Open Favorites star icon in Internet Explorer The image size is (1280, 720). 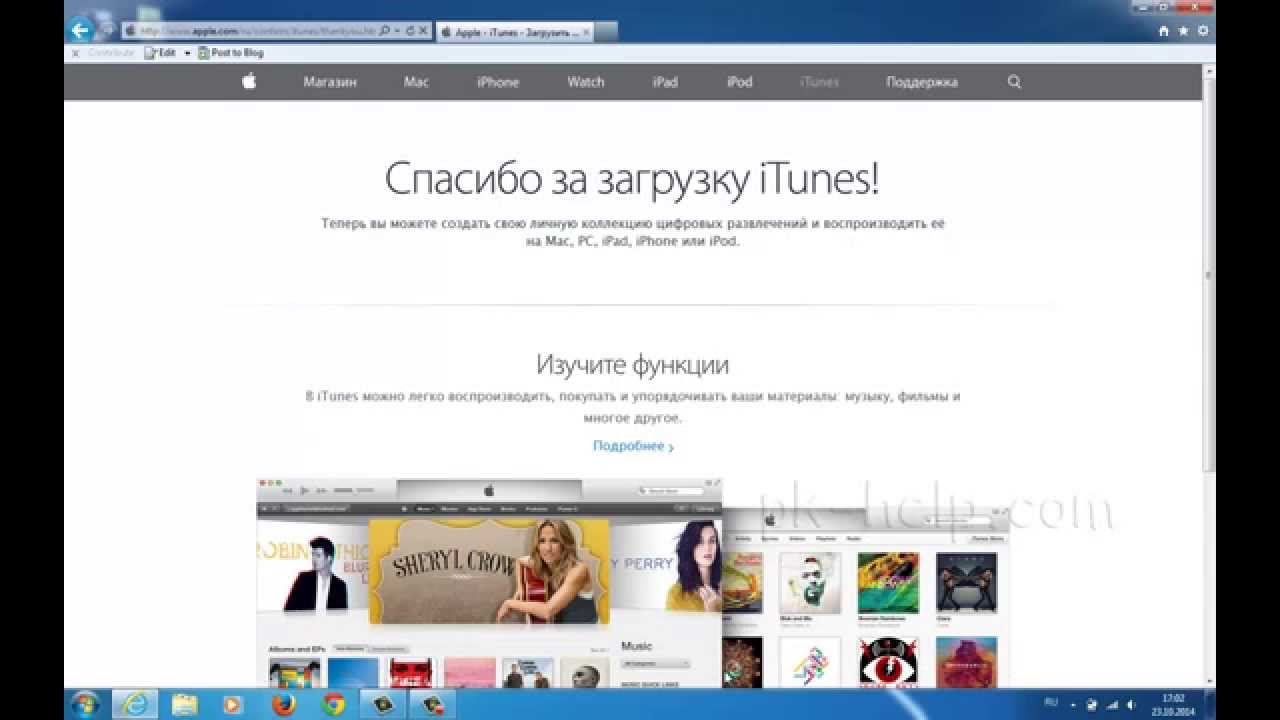pos(1183,31)
